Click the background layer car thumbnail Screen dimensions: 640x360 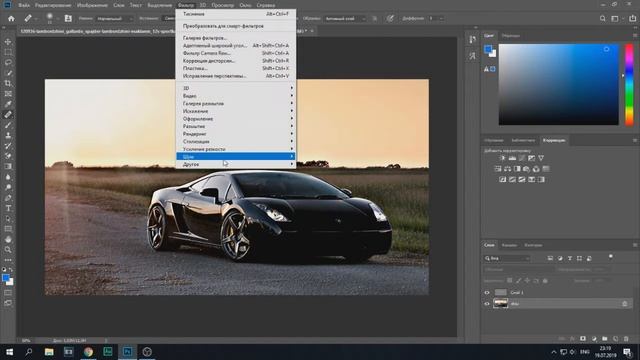[x=500, y=304]
